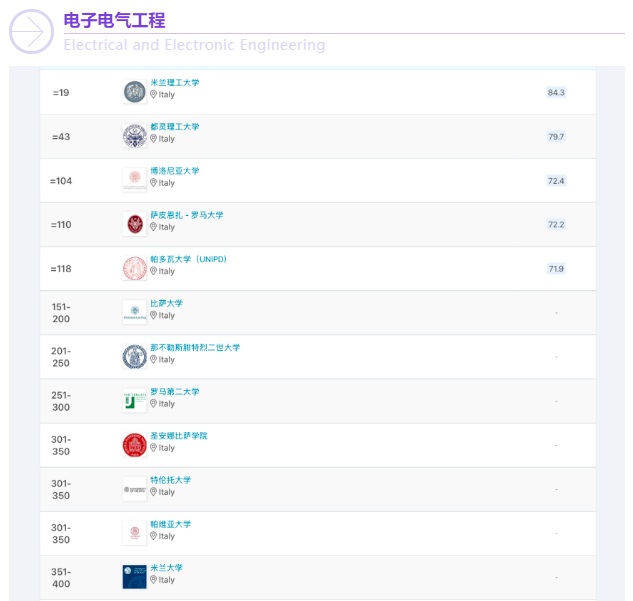Click the 72.2 score badge

(x=556, y=224)
